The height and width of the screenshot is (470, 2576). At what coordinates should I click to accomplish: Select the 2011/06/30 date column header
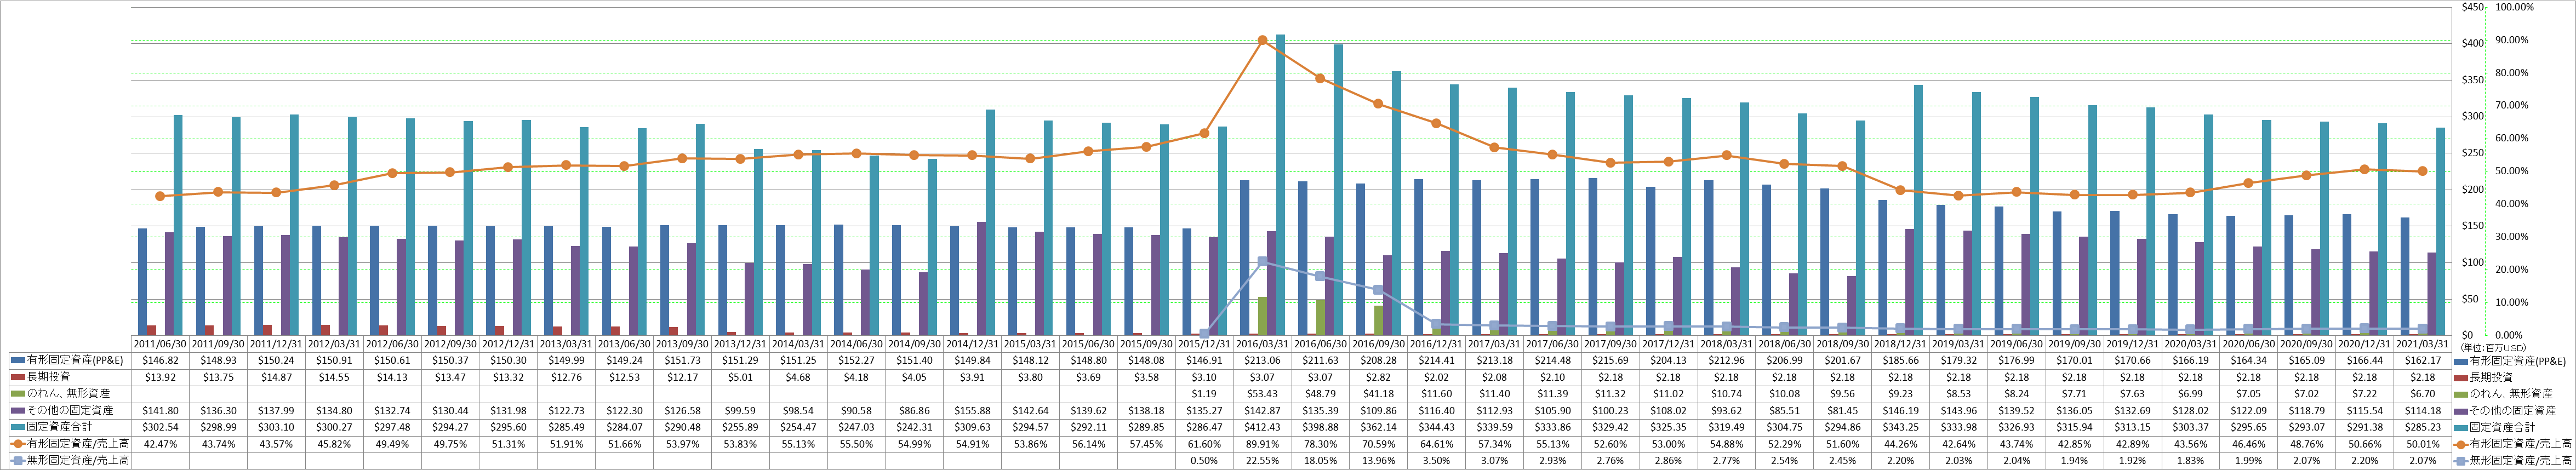pyautogui.click(x=160, y=345)
